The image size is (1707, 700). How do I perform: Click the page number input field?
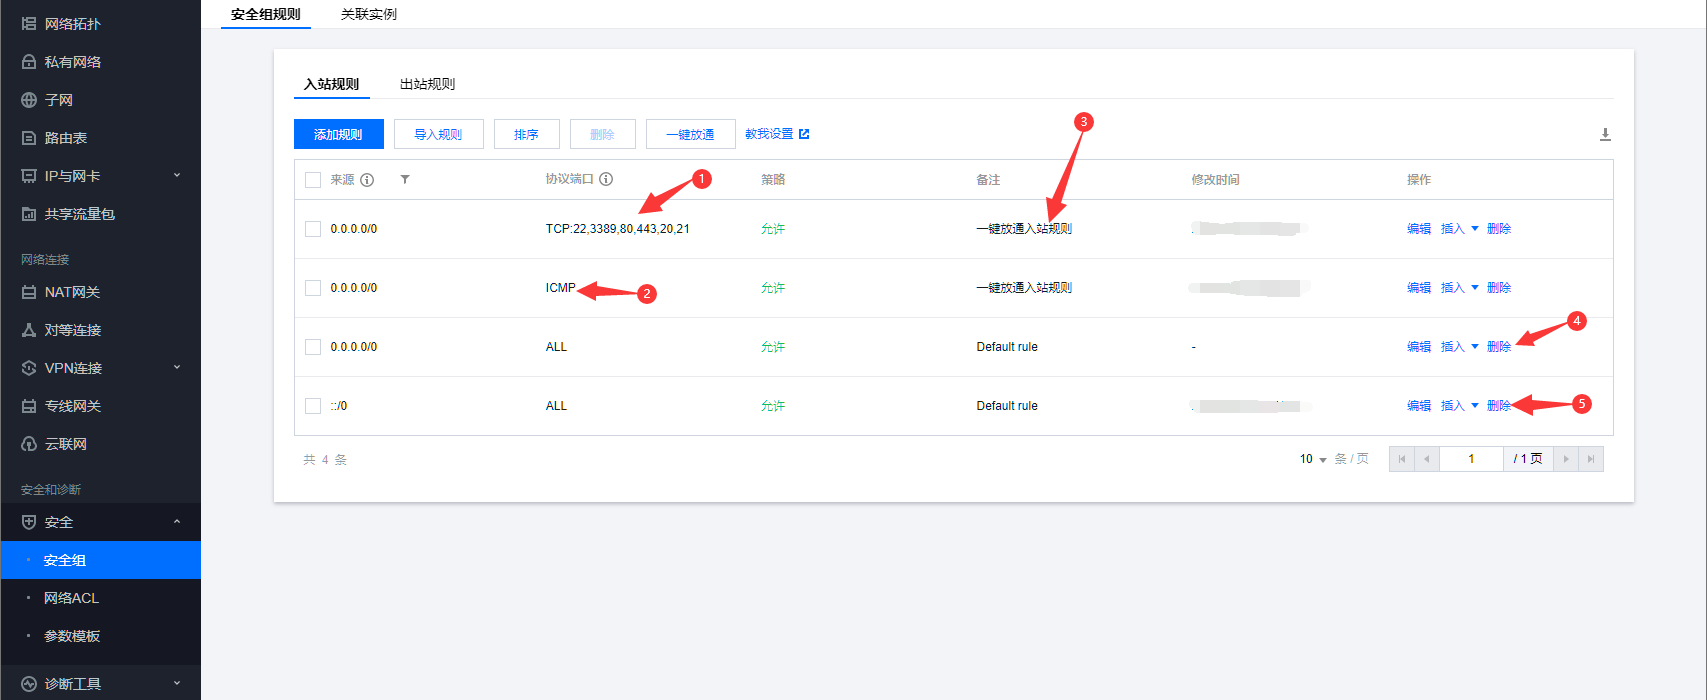tap(1471, 459)
